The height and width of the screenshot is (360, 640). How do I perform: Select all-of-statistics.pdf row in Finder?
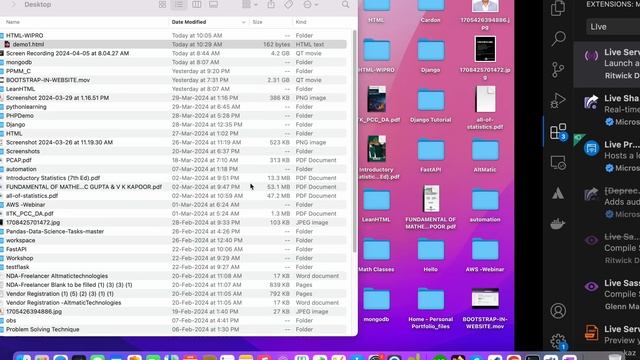[x=173, y=196]
